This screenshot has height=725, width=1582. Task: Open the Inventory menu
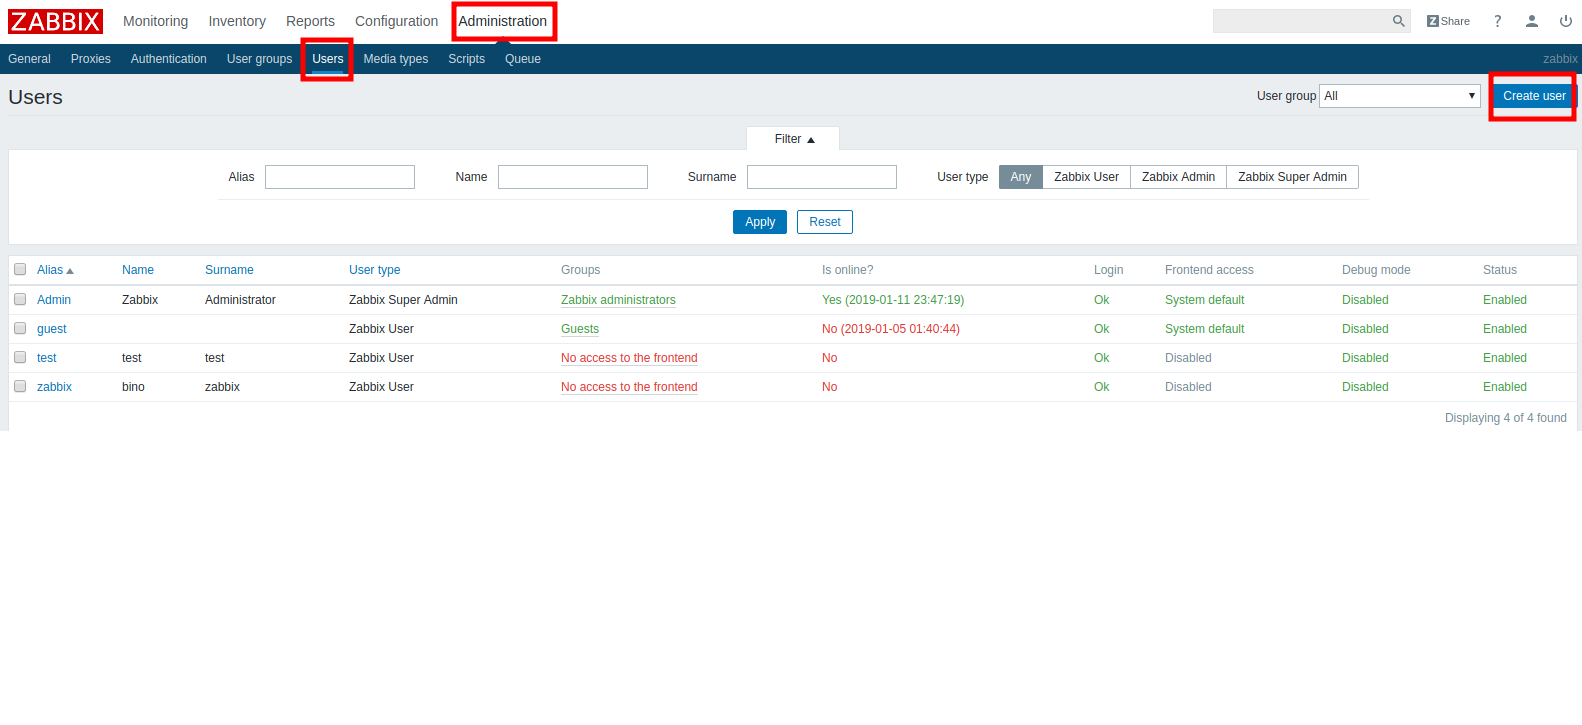(x=237, y=21)
